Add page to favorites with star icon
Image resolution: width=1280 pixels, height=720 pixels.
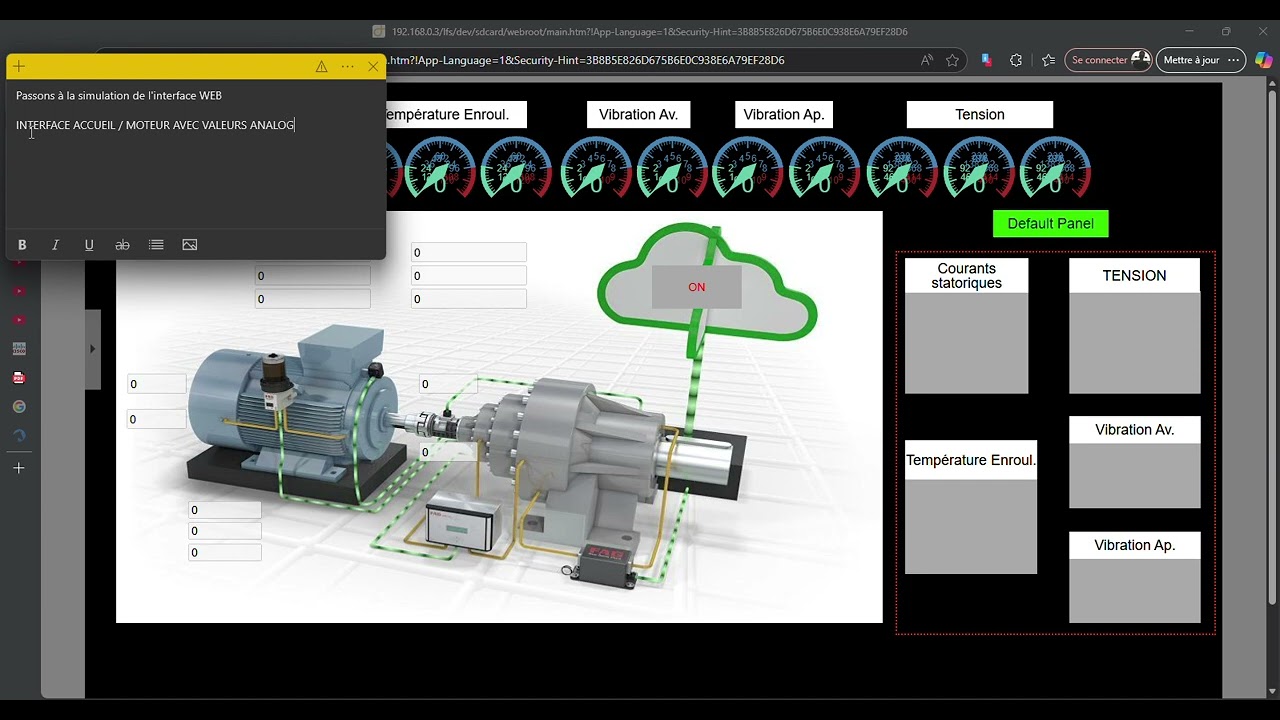952,60
